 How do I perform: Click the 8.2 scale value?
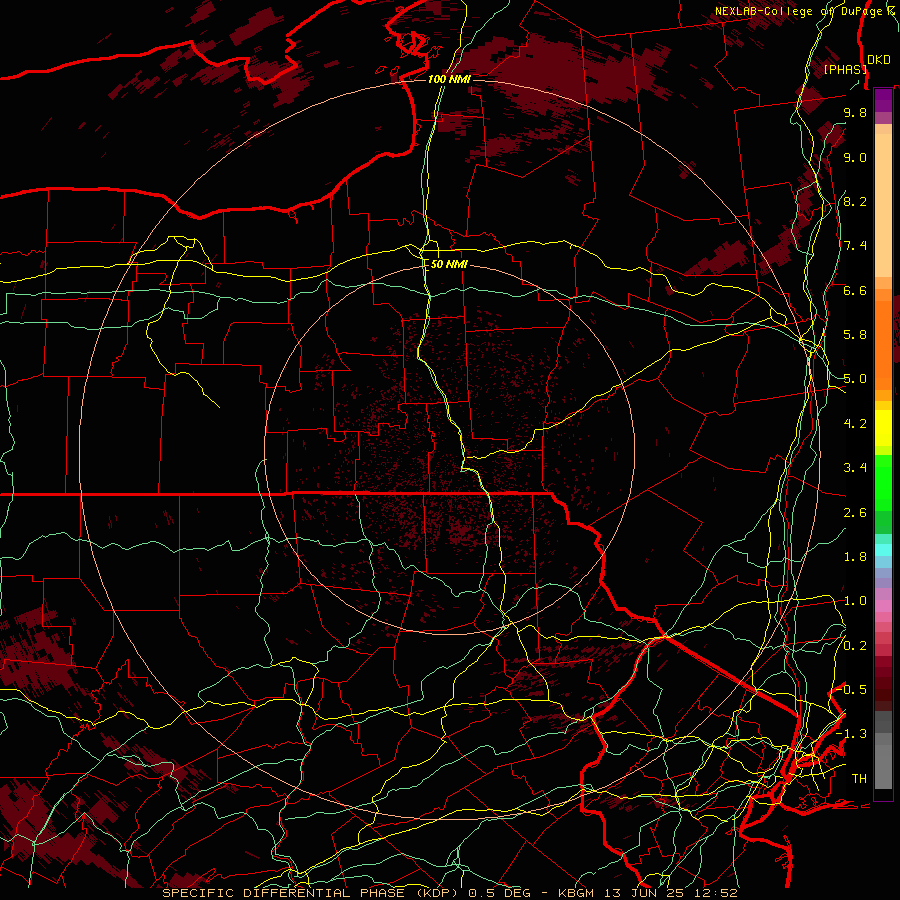pos(855,201)
